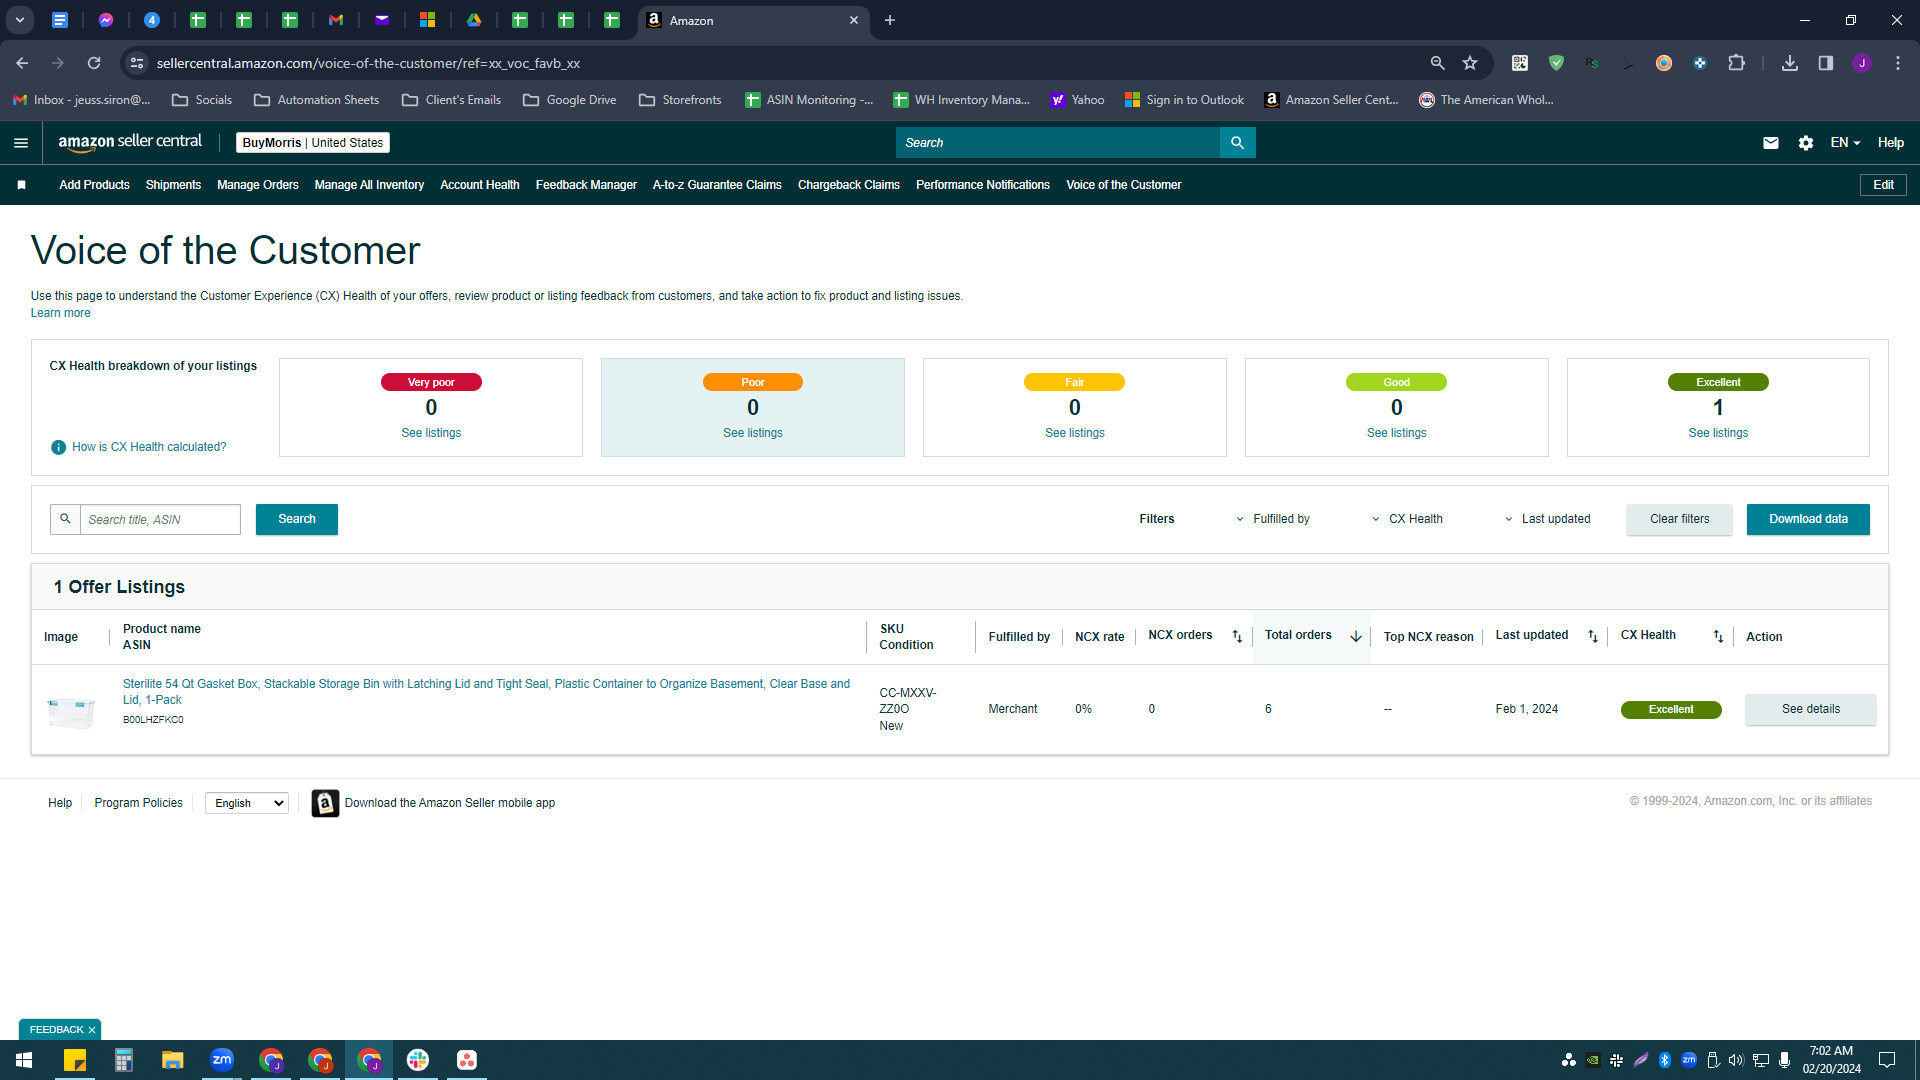
Task: Sort by Total orders down arrow
Action: 1356,636
